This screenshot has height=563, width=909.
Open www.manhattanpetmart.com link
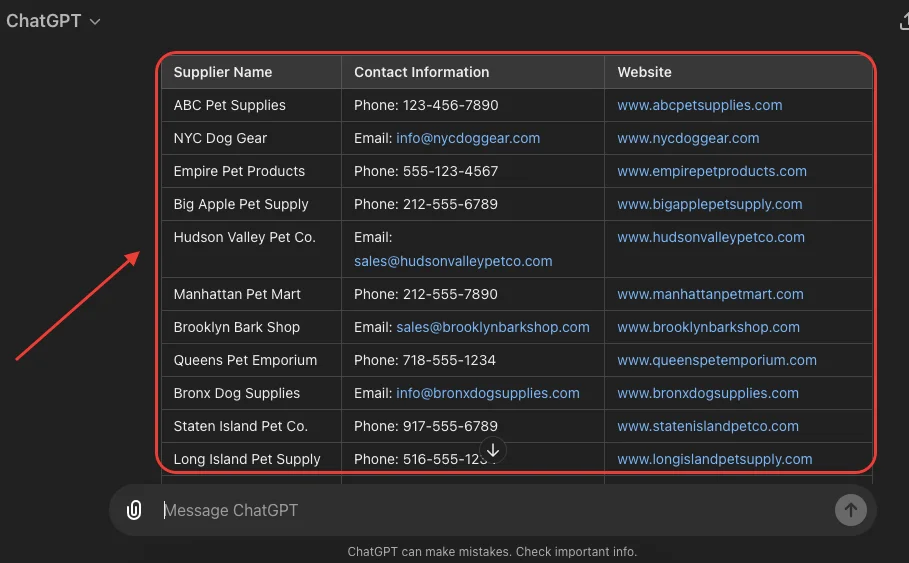(710, 294)
